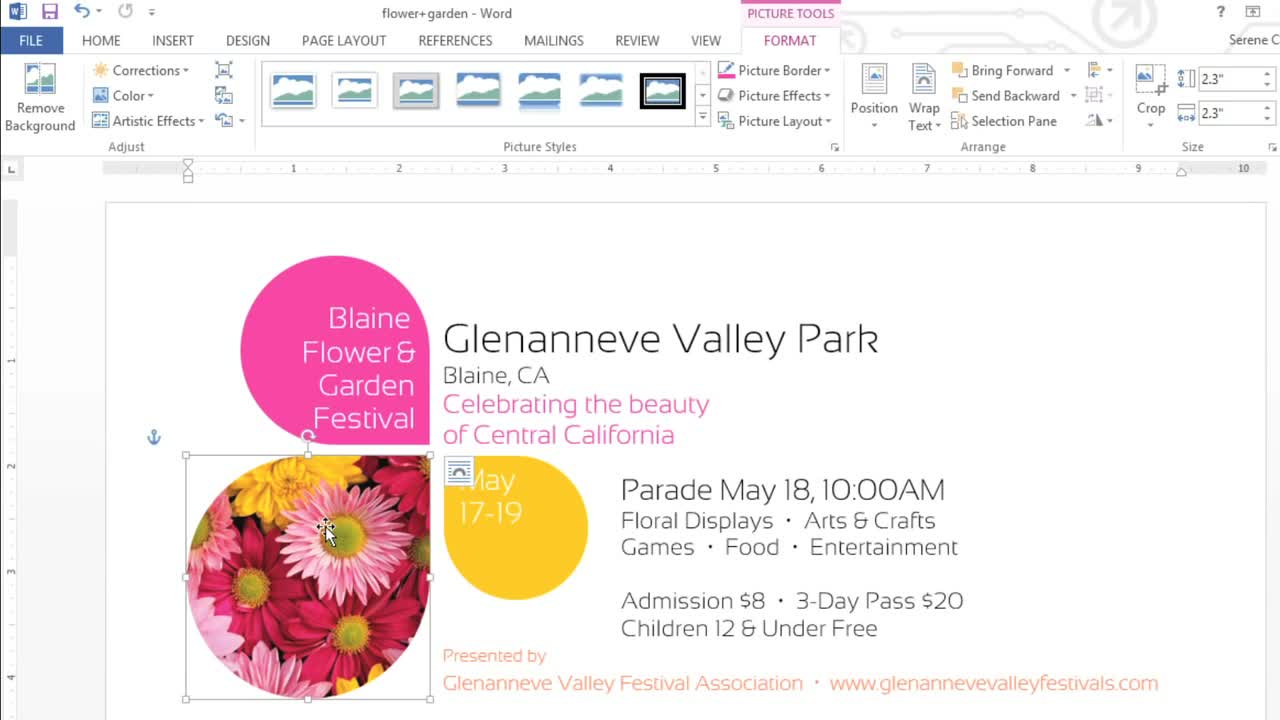
Task: Click the anchor icon in the left margin
Action: [154, 437]
